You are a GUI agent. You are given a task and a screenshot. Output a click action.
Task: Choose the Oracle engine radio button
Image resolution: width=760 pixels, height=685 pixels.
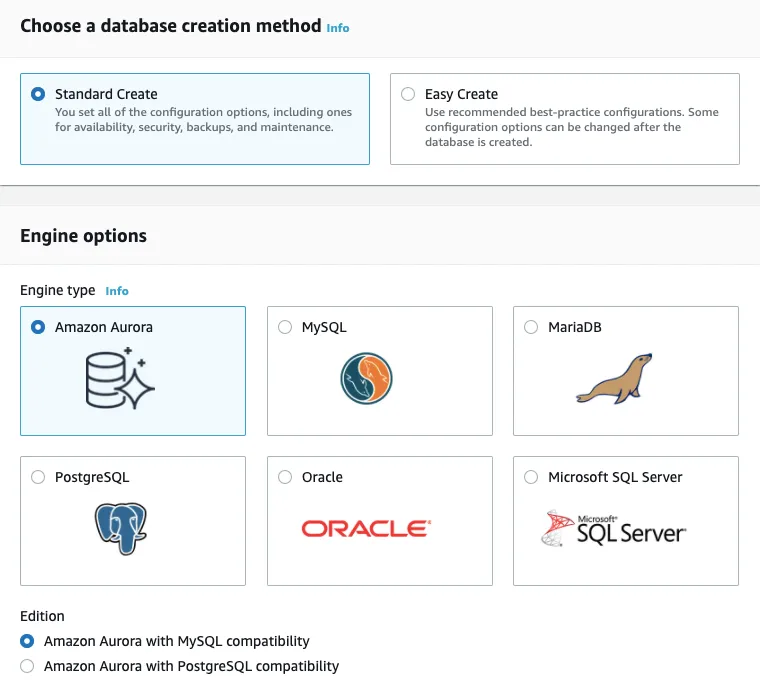tap(285, 477)
